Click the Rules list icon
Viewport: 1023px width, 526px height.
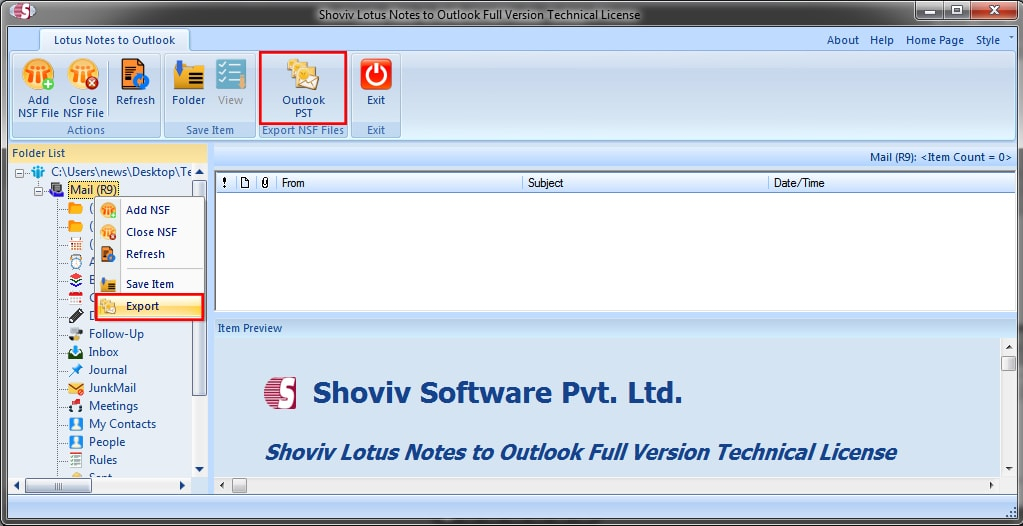click(x=76, y=459)
